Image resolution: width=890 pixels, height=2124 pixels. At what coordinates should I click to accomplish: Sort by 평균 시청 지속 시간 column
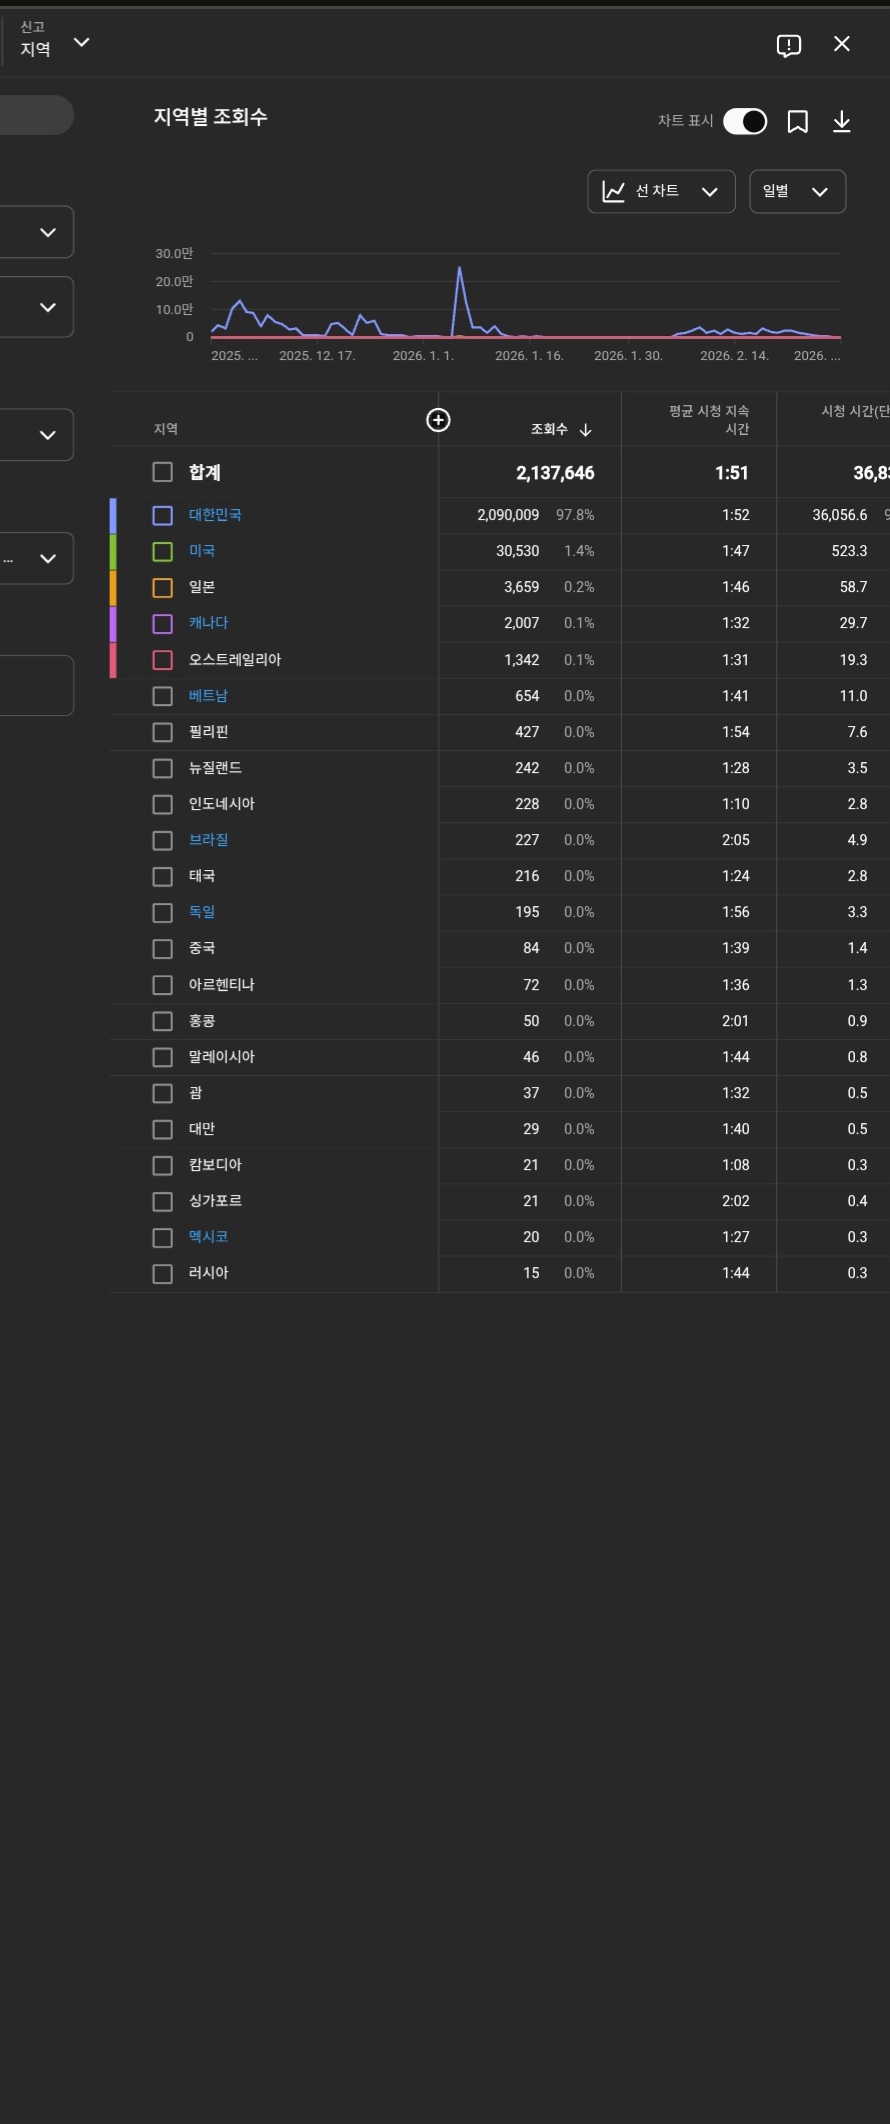[709, 420]
